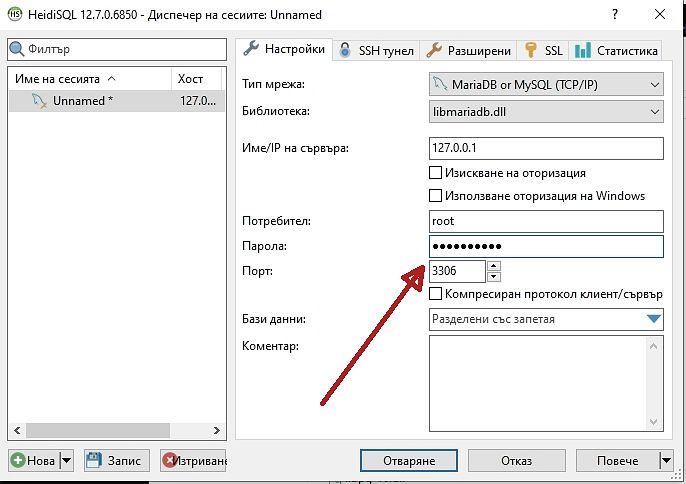Click the session list scroll left arrow
The width and height of the screenshot is (686, 484).
point(17,430)
